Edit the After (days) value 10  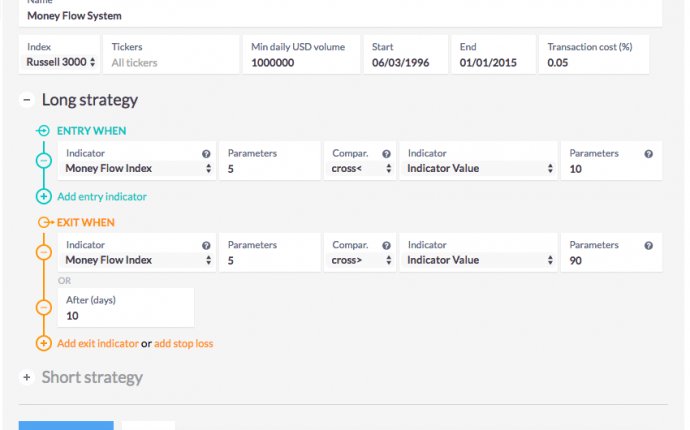point(125,307)
